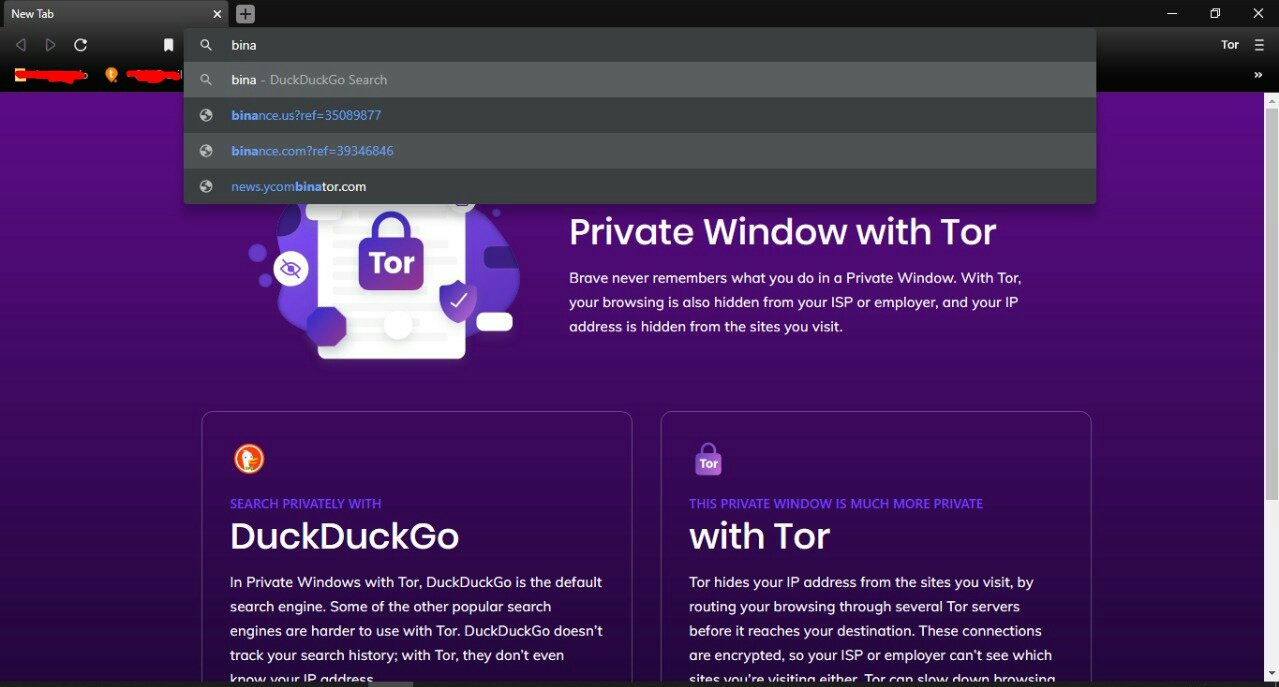The image size is (1279, 687).
Task: Click the Forward navigation arrow
Action: [x=51, y=45]
